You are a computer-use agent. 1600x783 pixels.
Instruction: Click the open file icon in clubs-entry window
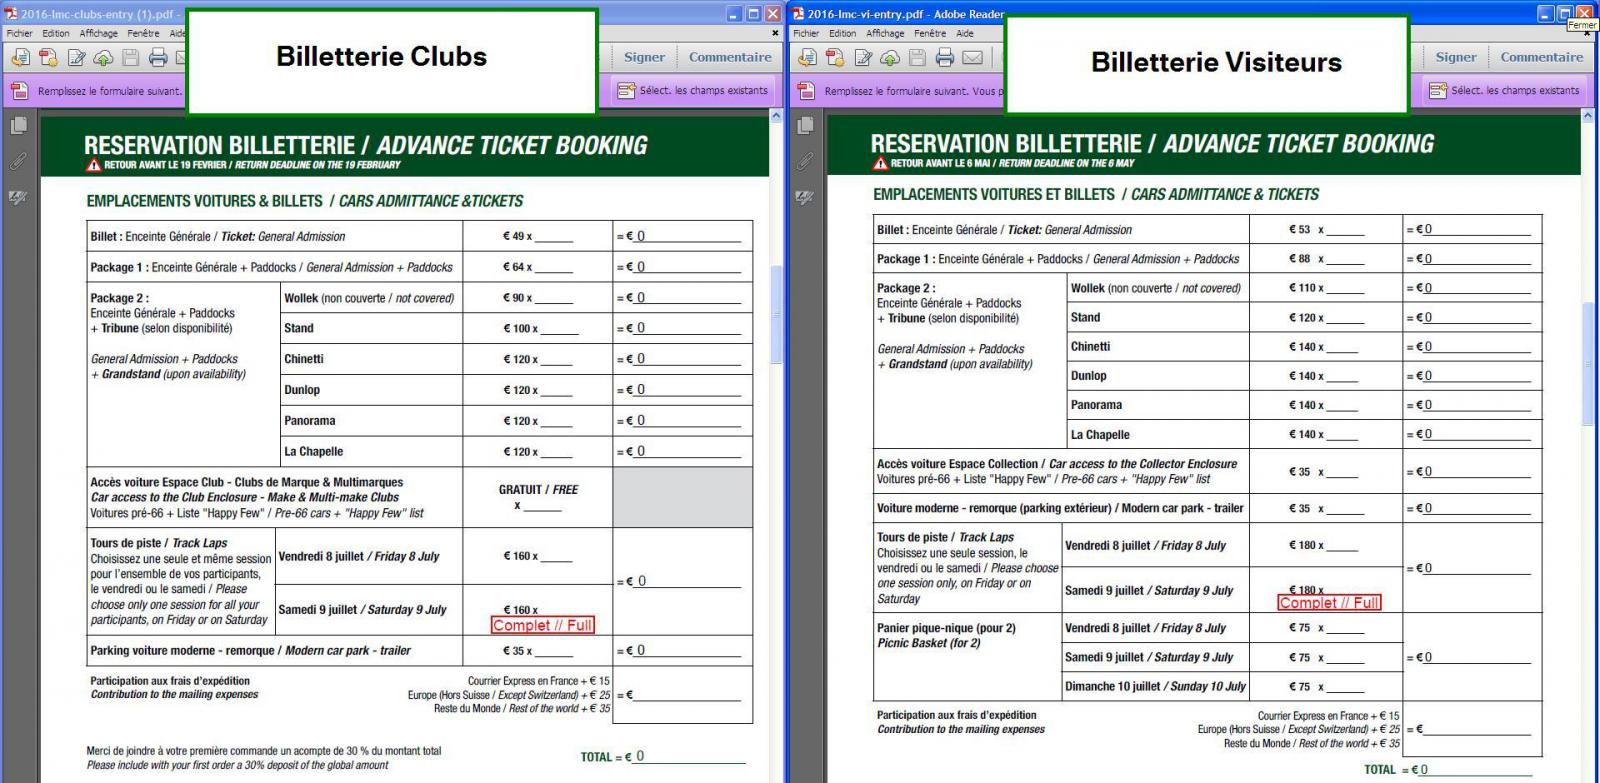tap(20, 58)
